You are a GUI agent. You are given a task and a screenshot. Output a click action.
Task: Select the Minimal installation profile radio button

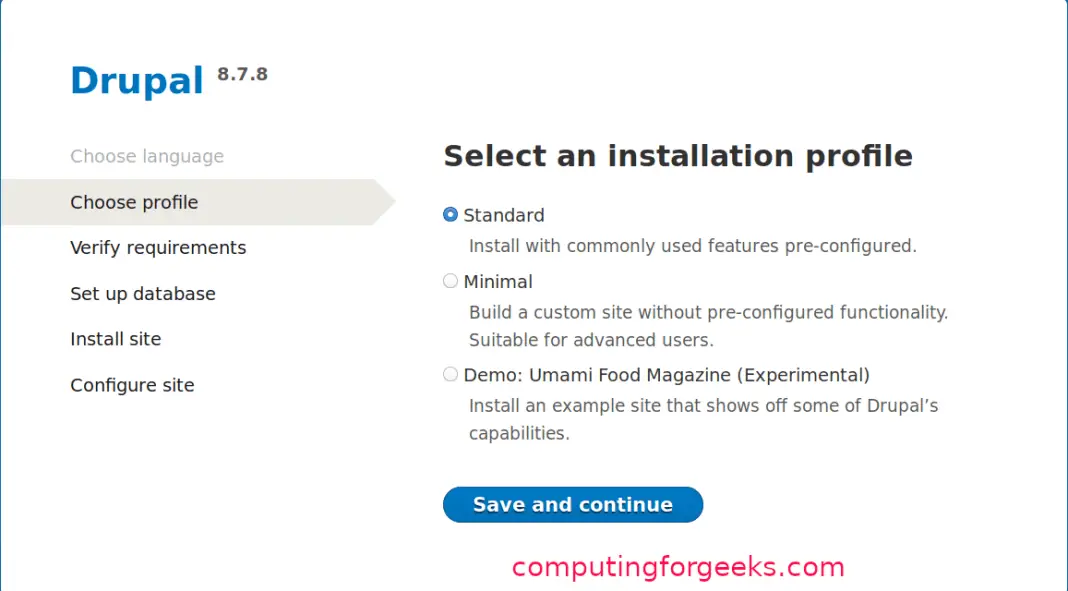click(x=450, y=281)
